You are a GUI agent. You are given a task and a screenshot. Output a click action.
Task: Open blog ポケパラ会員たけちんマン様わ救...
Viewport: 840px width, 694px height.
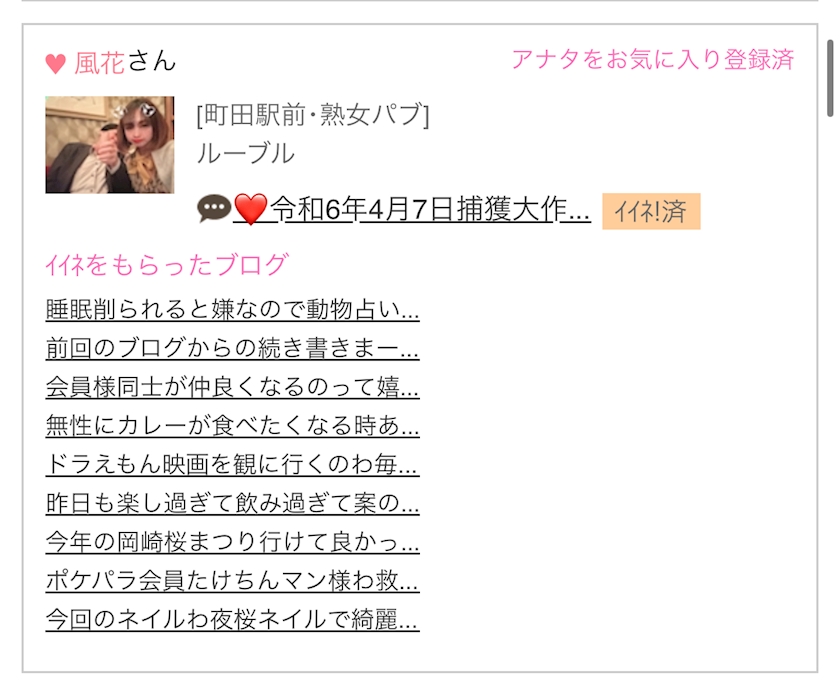point(232,580)
